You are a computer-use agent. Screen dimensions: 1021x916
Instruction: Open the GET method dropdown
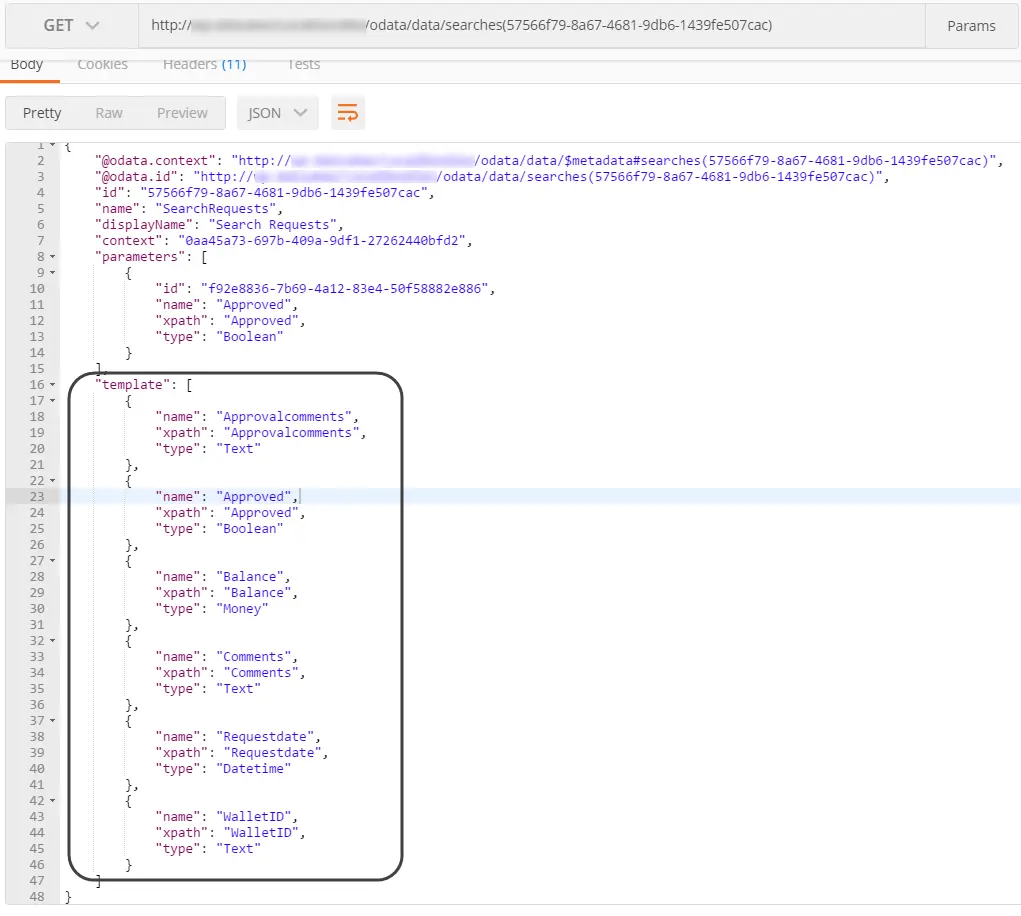click(72, 25)
